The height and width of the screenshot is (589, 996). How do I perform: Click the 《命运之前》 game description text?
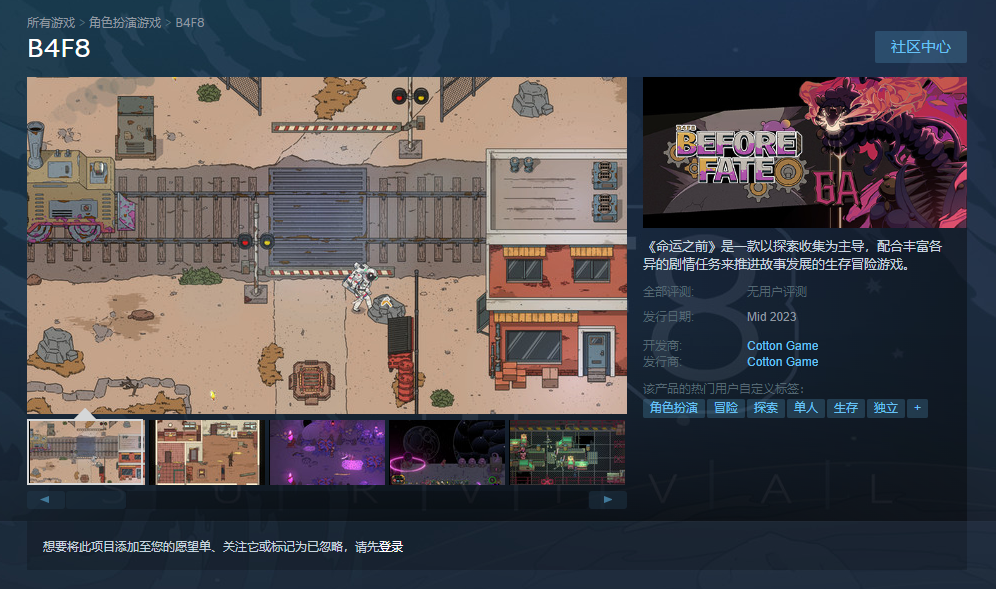pyautogui.click(x=793, y=255)
